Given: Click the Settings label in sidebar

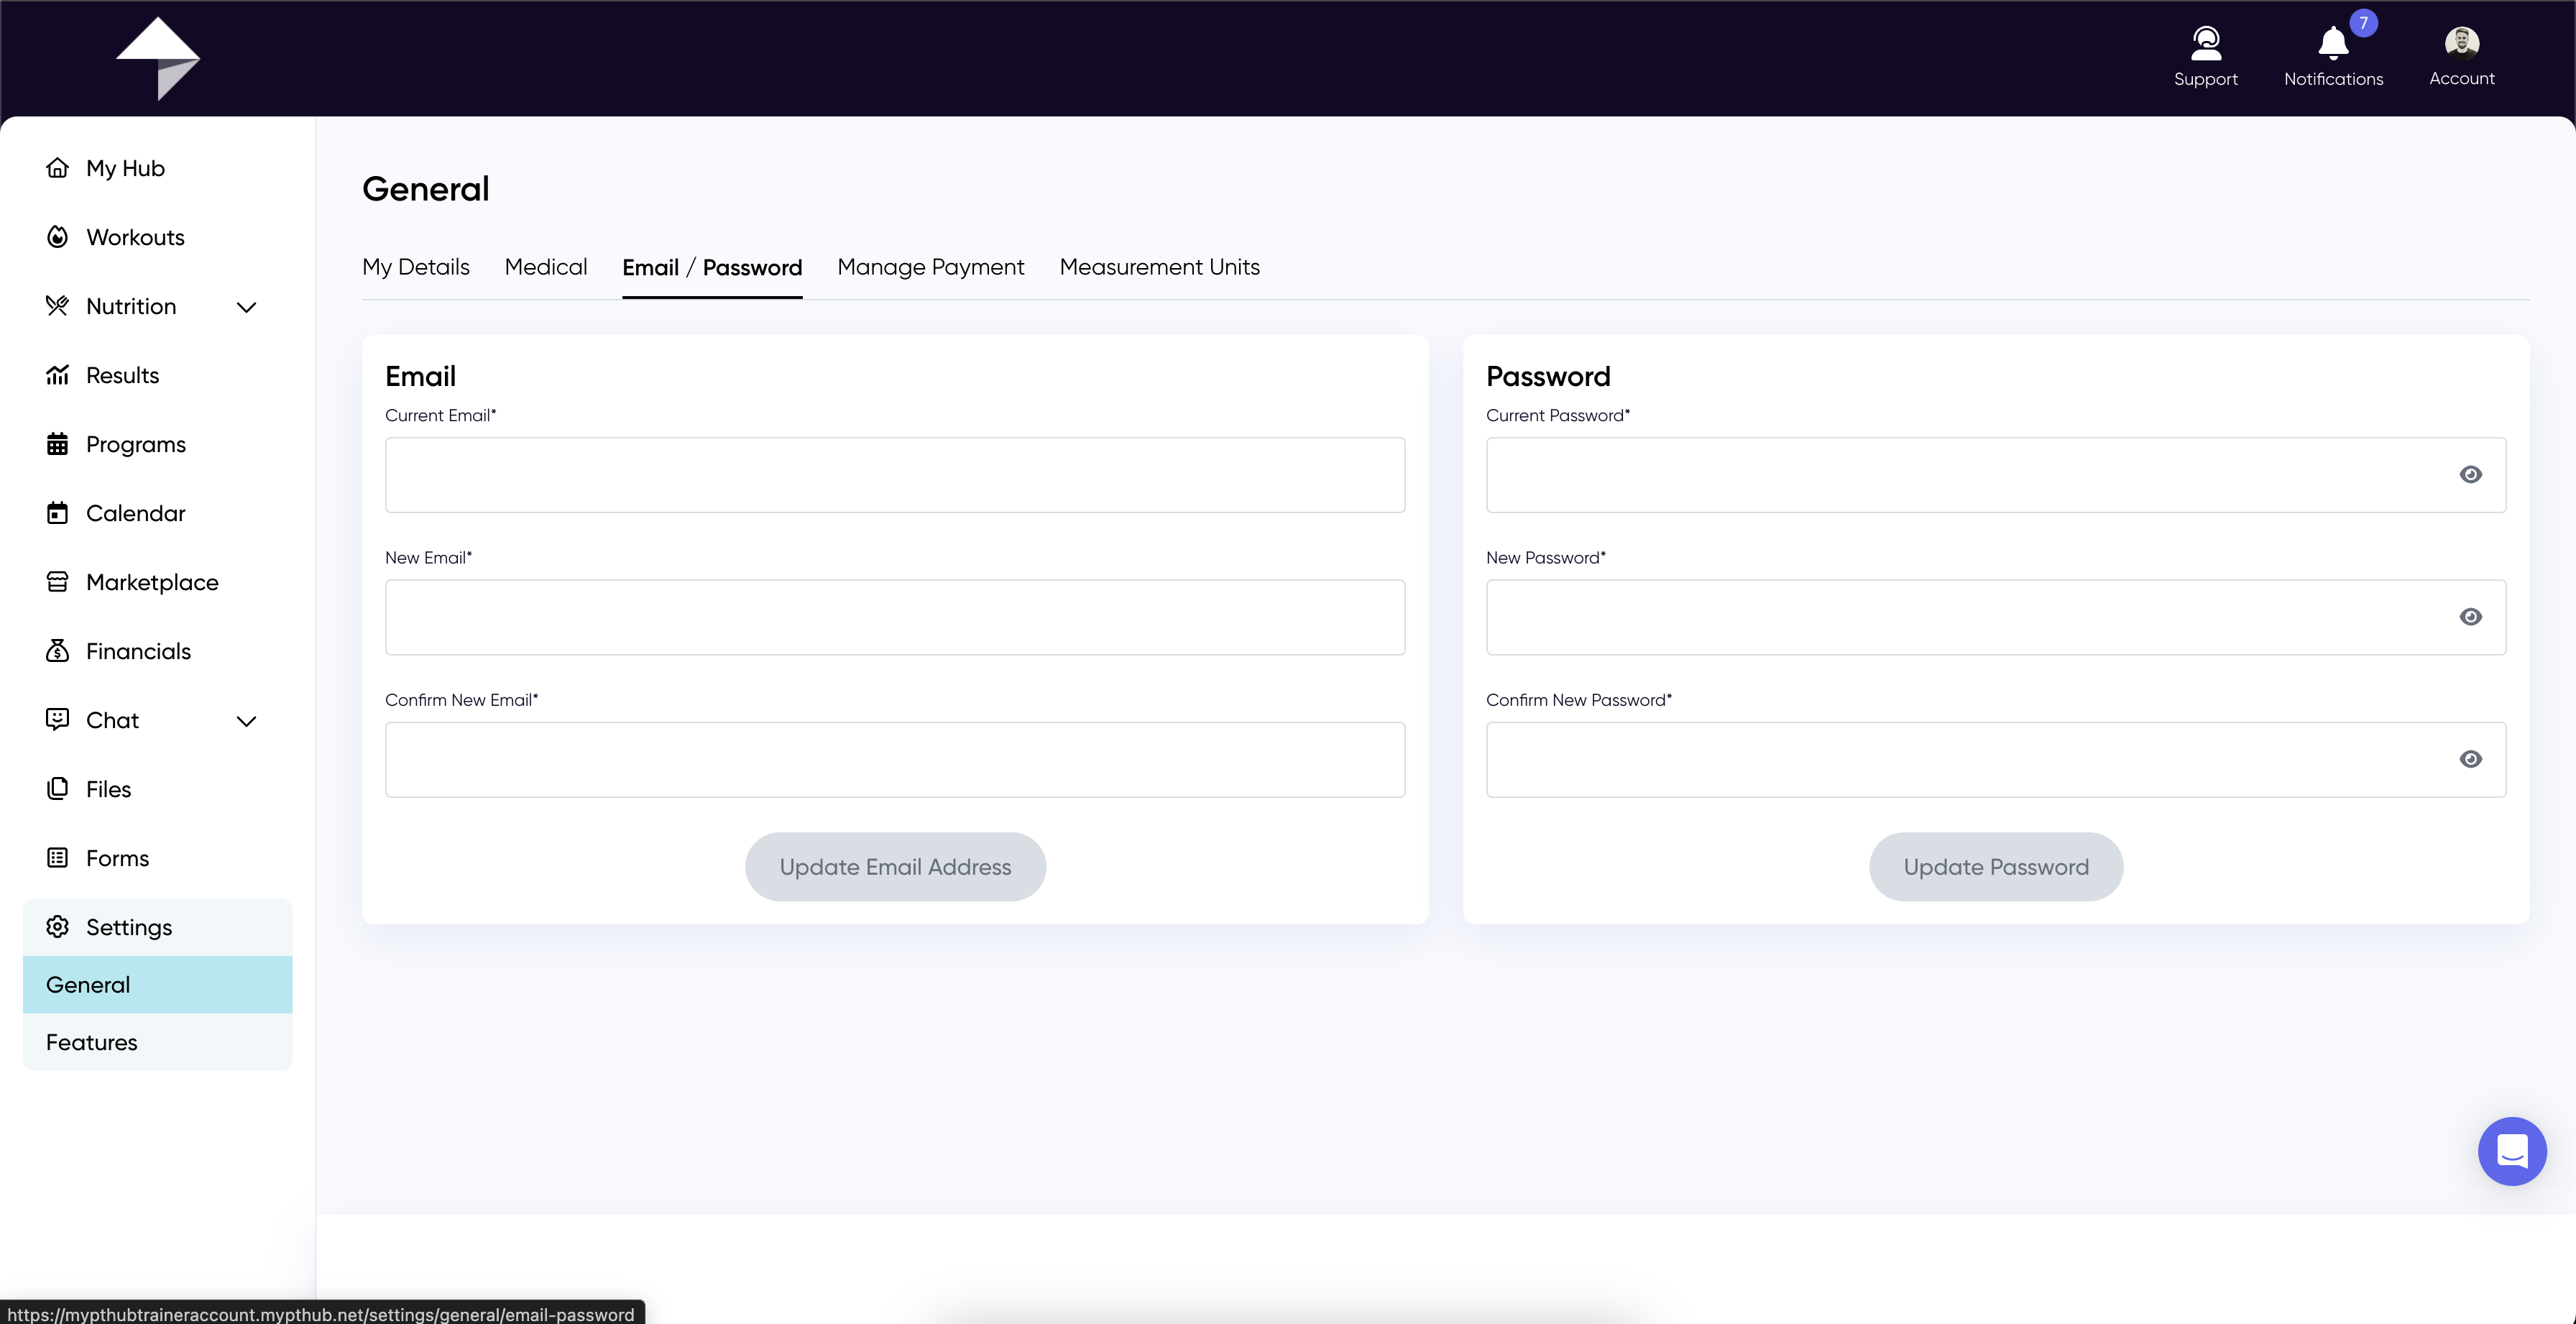Looking at the screenshot, I should (x=129, y=927).
